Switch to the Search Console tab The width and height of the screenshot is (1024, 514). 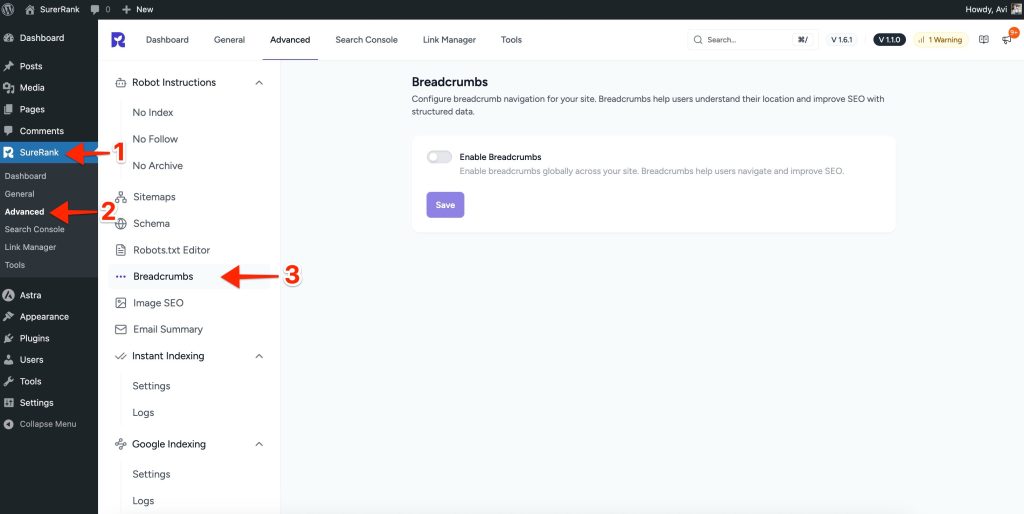pos(366,40)
